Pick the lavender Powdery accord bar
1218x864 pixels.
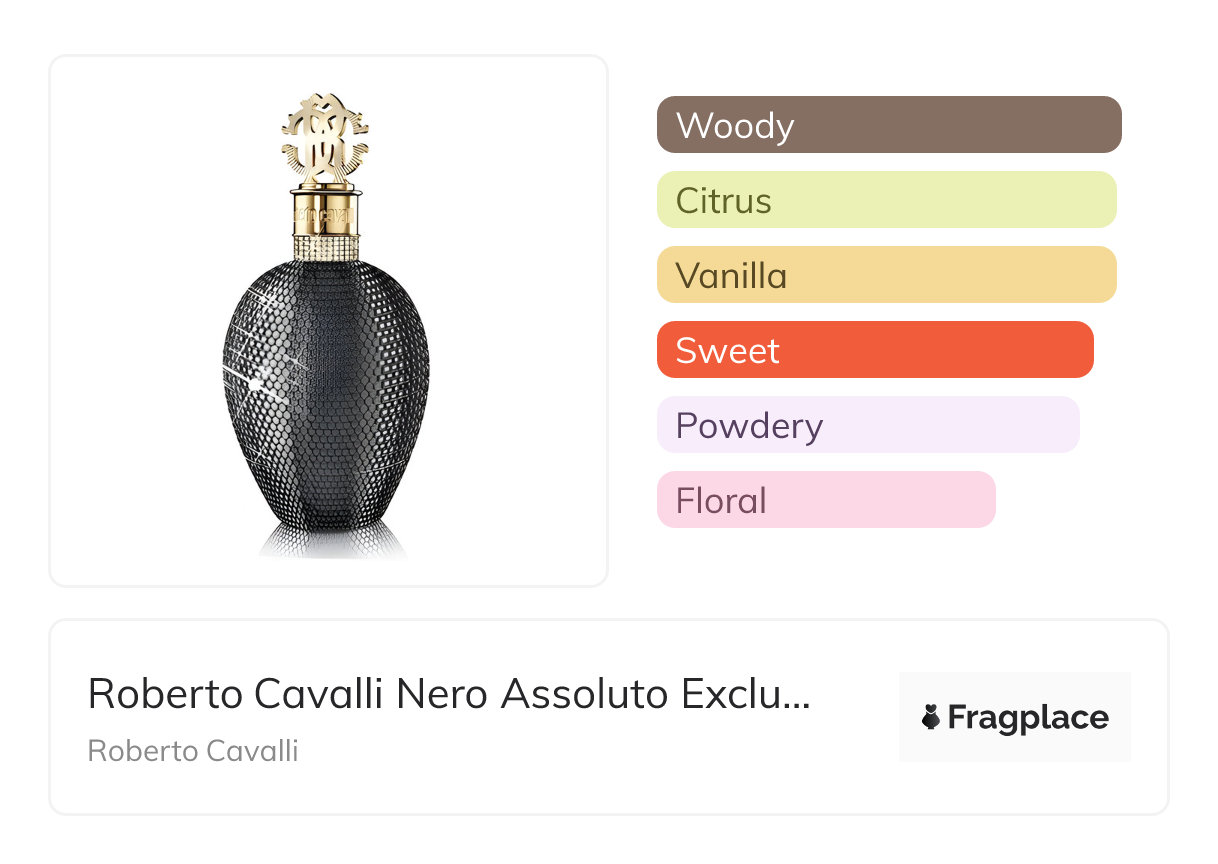tap(868, 425)
